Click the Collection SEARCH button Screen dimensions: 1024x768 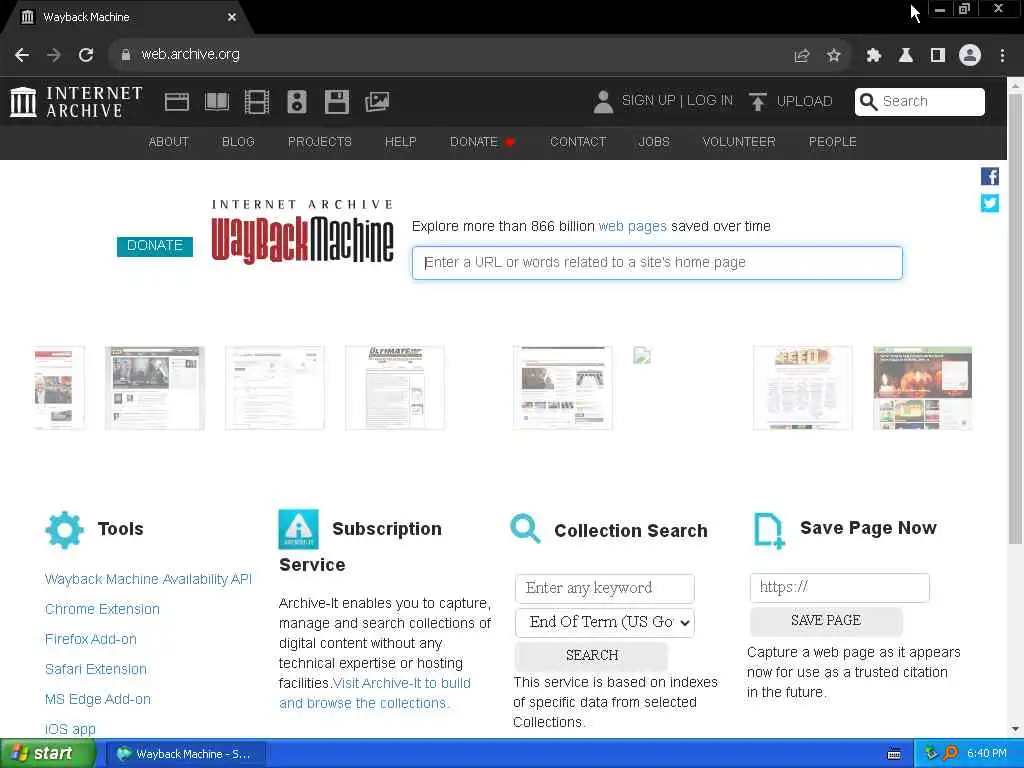tap(592, 656)
